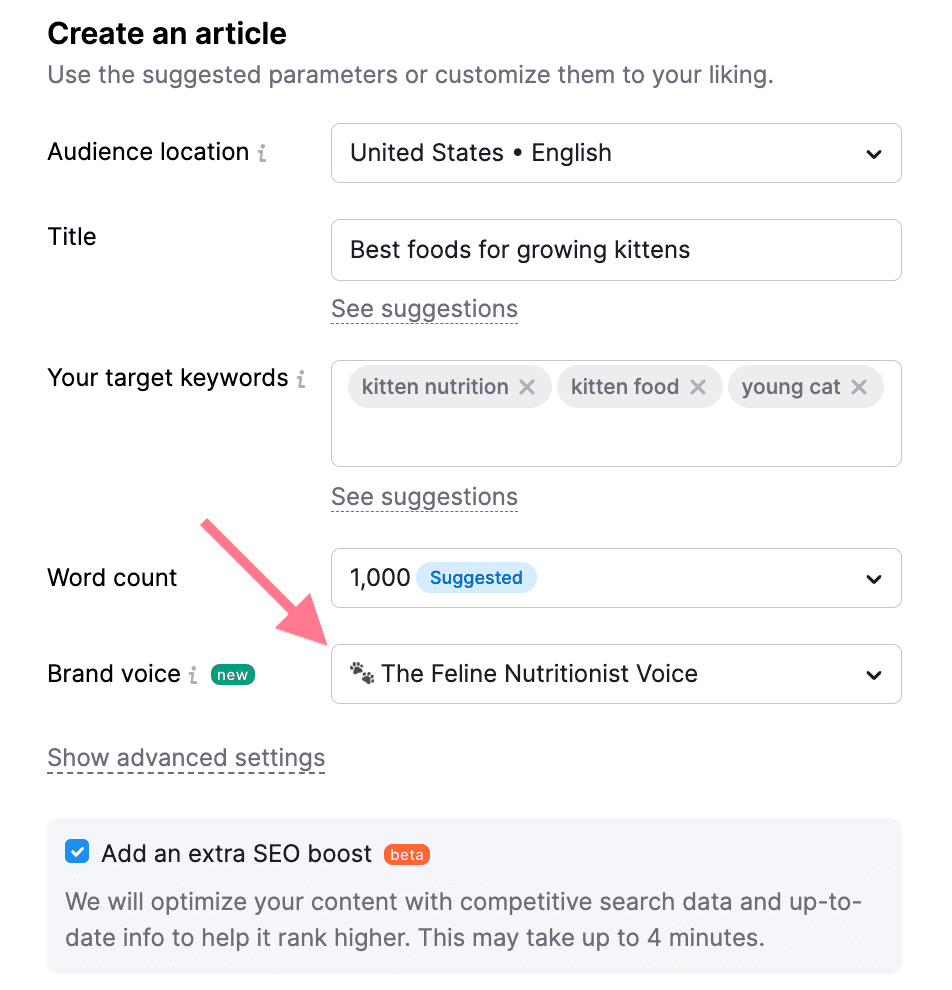
Task: Click the blue Suggested badge in Word count
Action: (476, 577)
